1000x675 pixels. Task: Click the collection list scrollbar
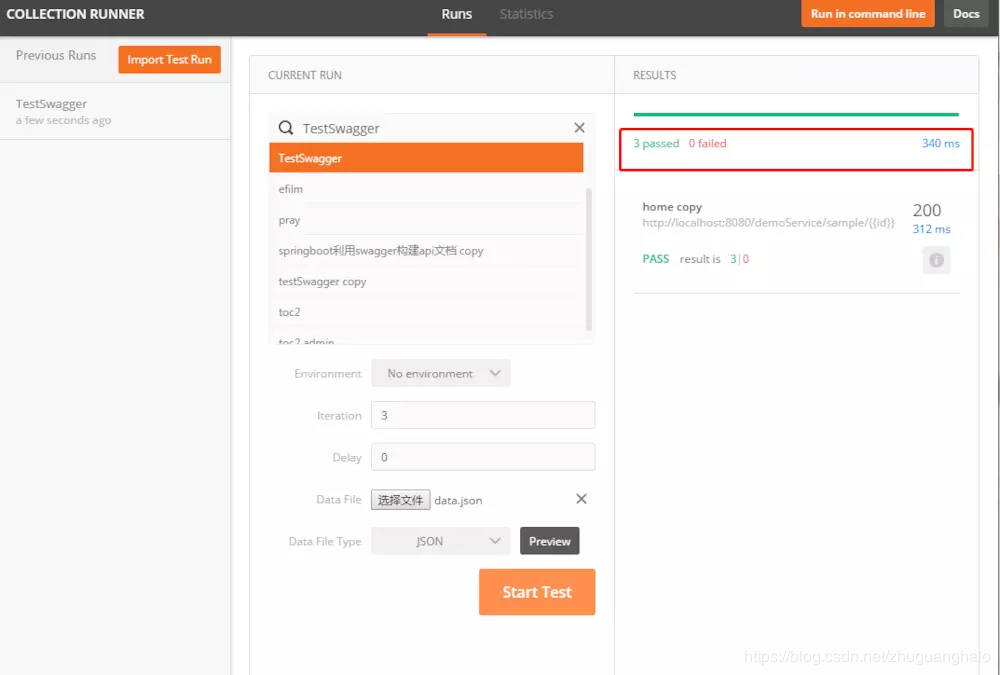click(x=588, y=258)
